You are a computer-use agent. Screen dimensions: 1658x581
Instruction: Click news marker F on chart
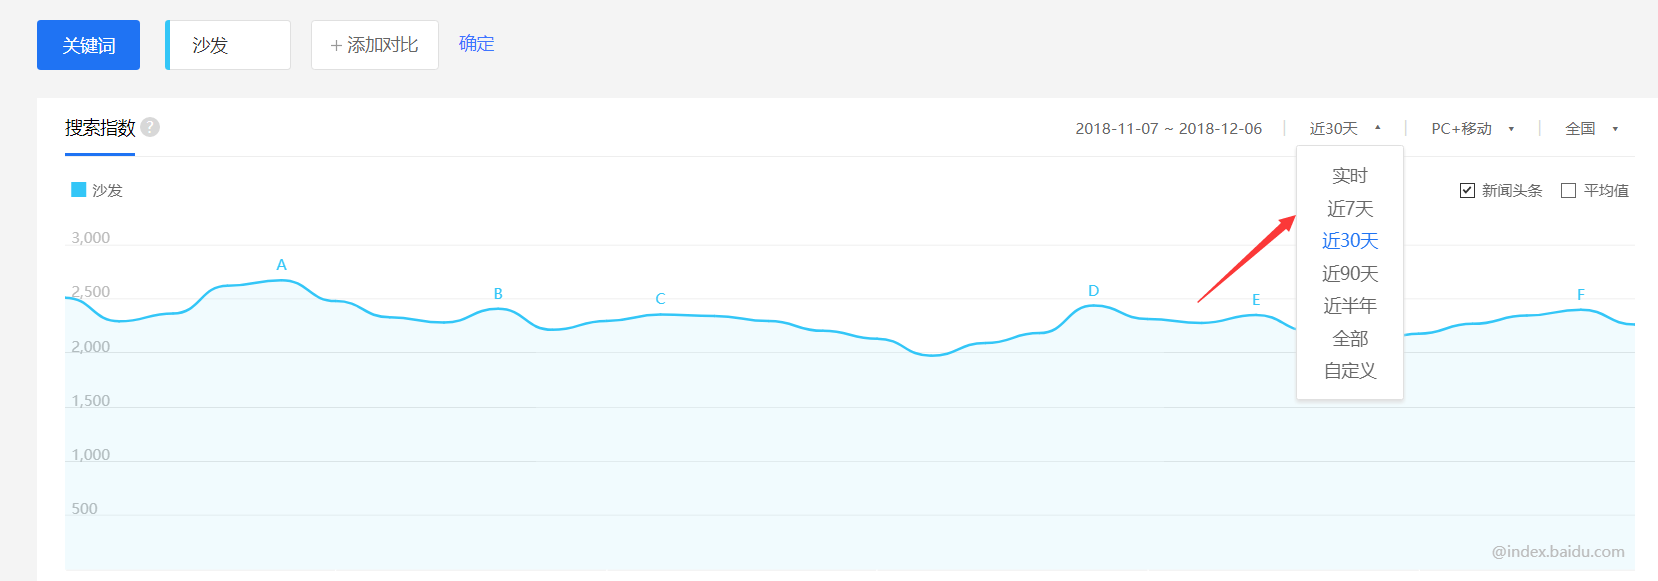tap(1581, 295)
